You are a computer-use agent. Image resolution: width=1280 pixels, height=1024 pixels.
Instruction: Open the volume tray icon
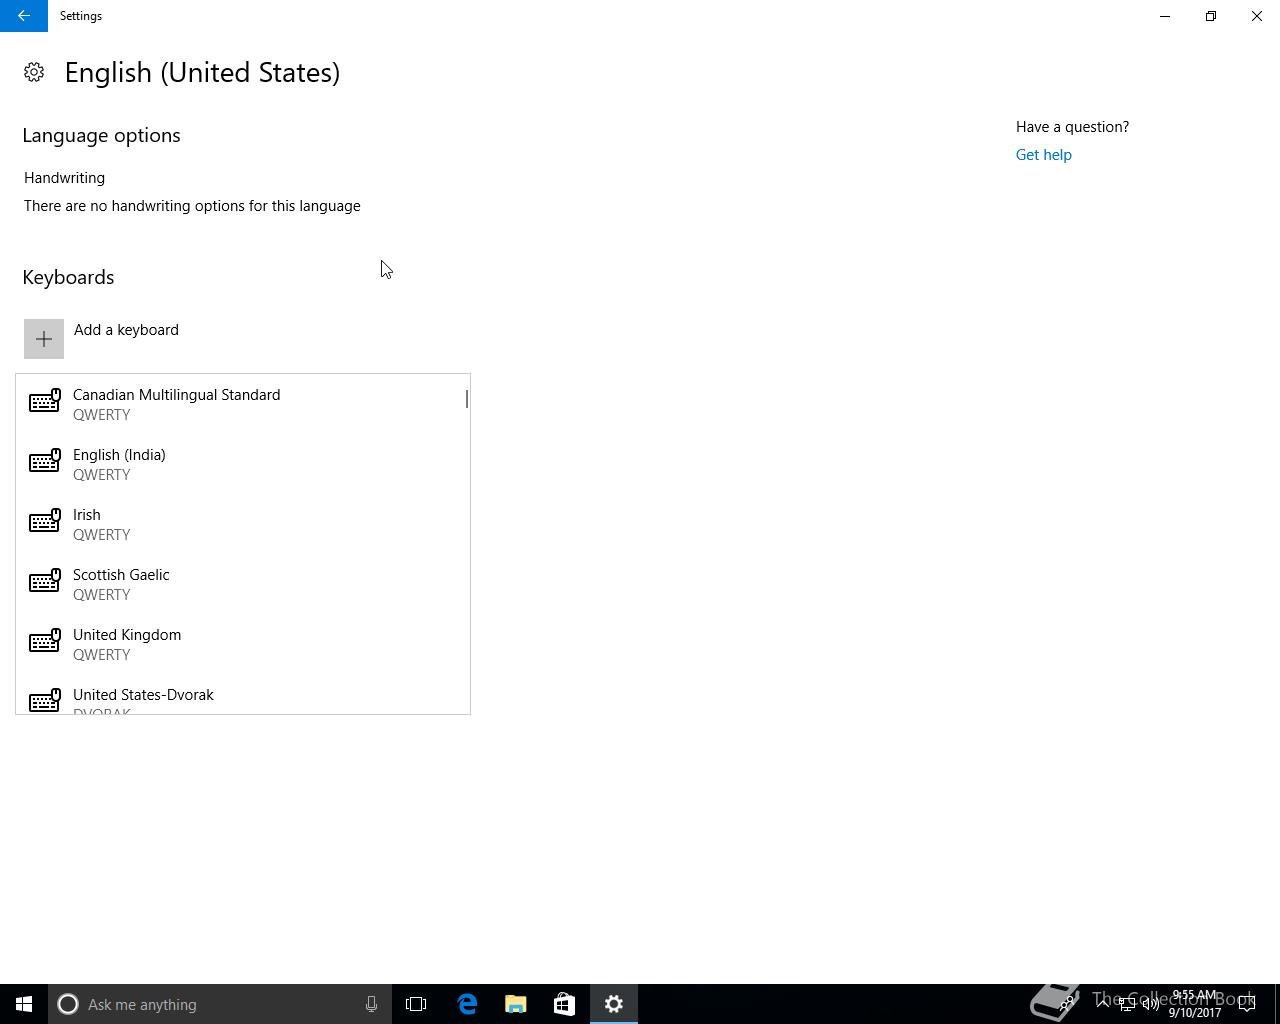[x=1151, y=1004]
